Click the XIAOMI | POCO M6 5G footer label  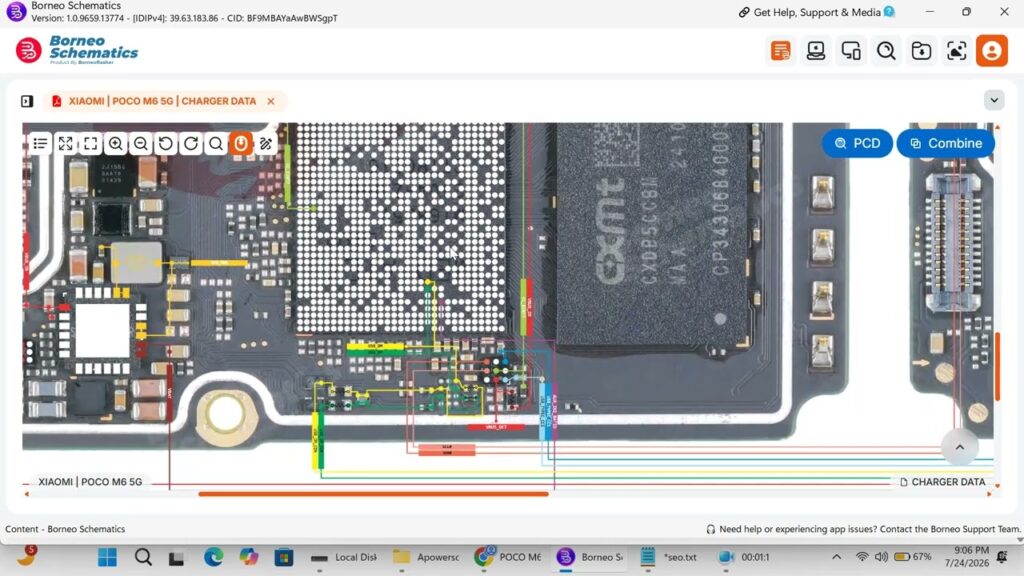89,482
